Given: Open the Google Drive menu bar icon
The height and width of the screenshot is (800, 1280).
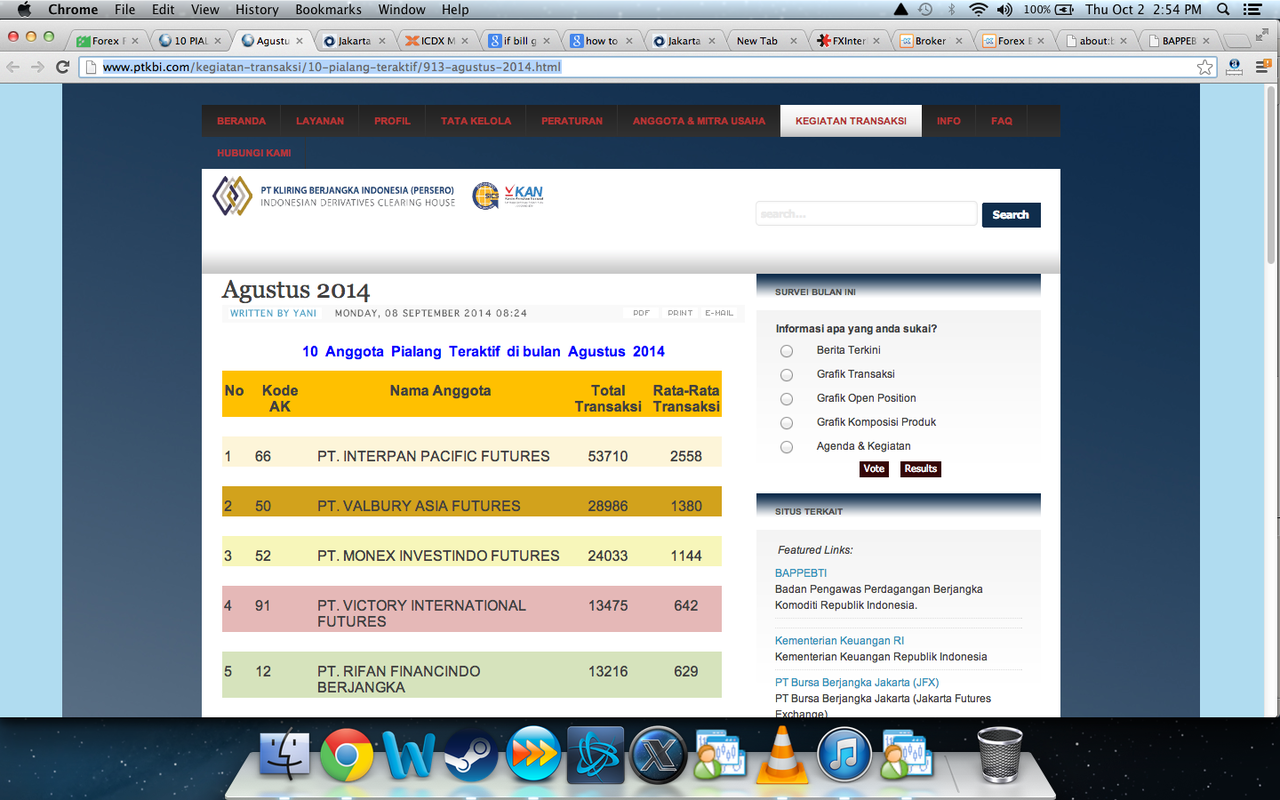Looking at the screenshot, I should (900, 9).
